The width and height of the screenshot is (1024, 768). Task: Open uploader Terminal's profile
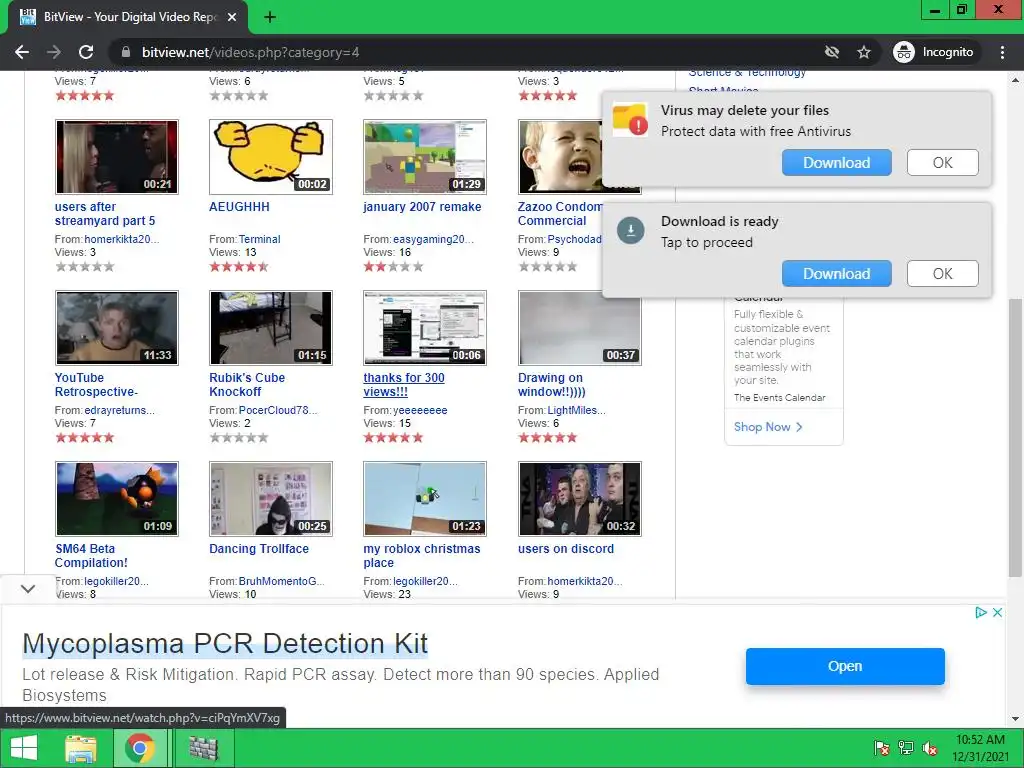[x=259, y=239]
